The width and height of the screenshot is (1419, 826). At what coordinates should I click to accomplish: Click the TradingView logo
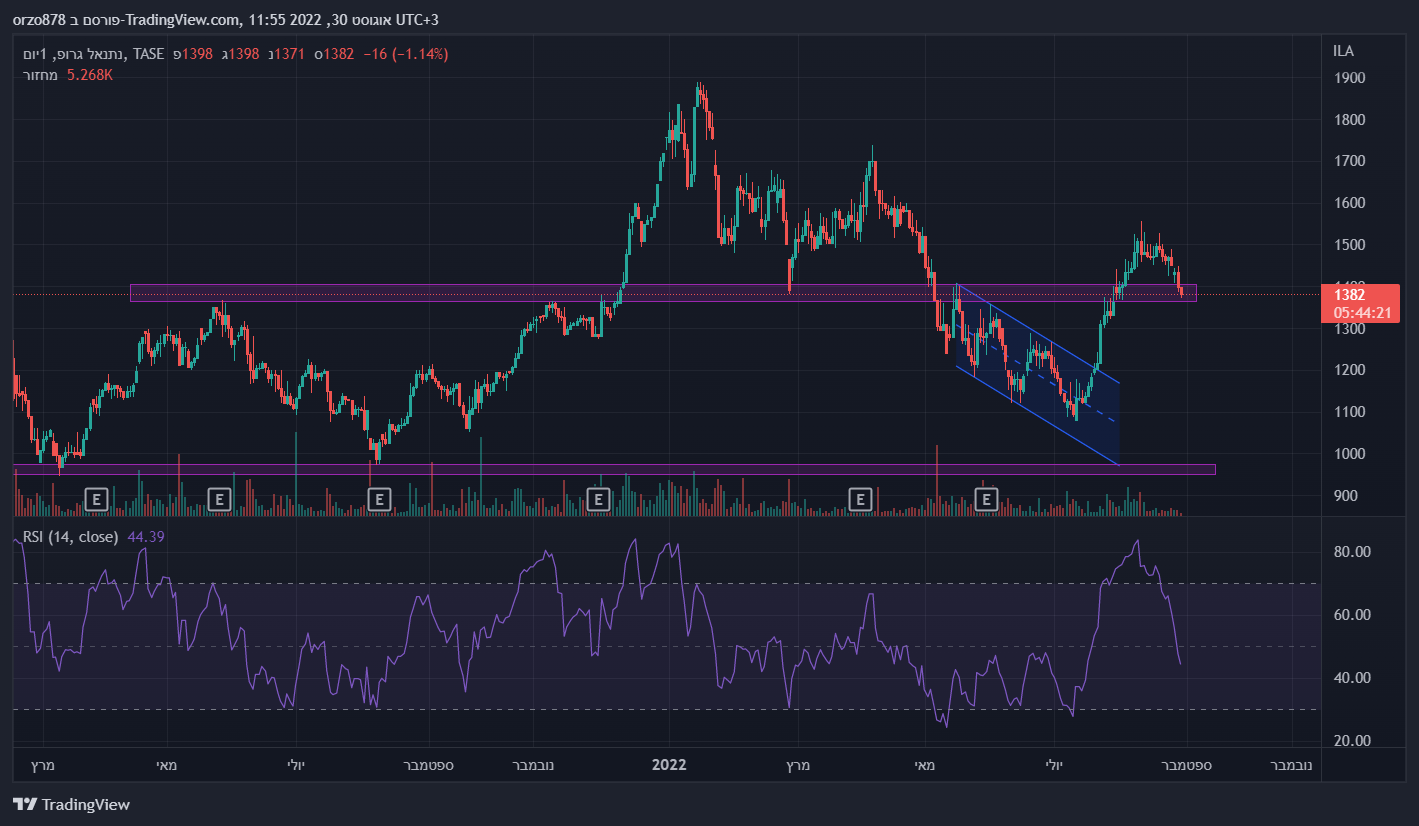[71, 804]
